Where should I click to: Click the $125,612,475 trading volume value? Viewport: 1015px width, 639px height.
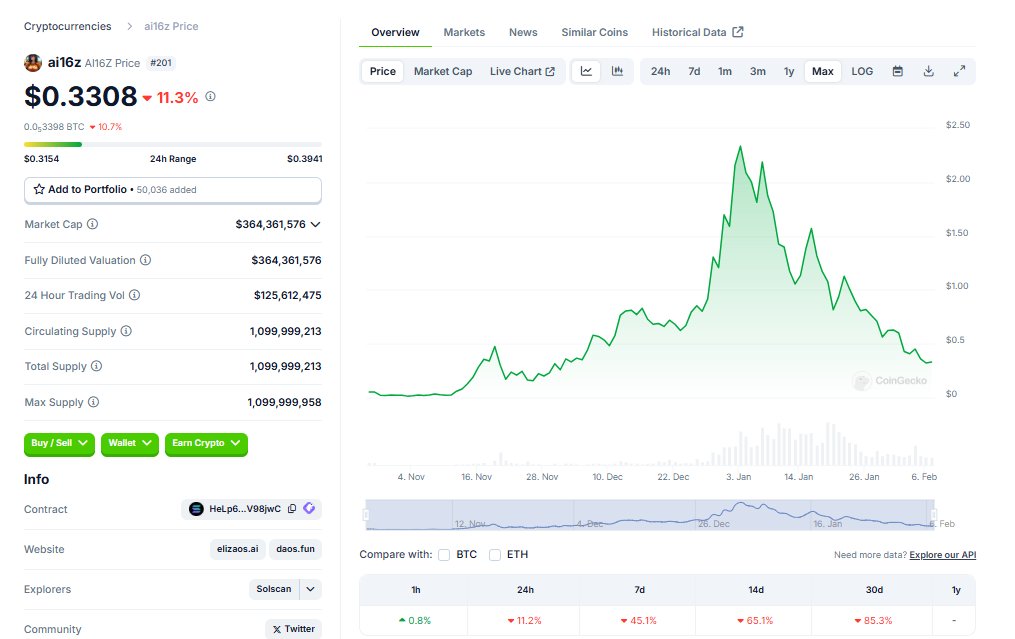287,295
